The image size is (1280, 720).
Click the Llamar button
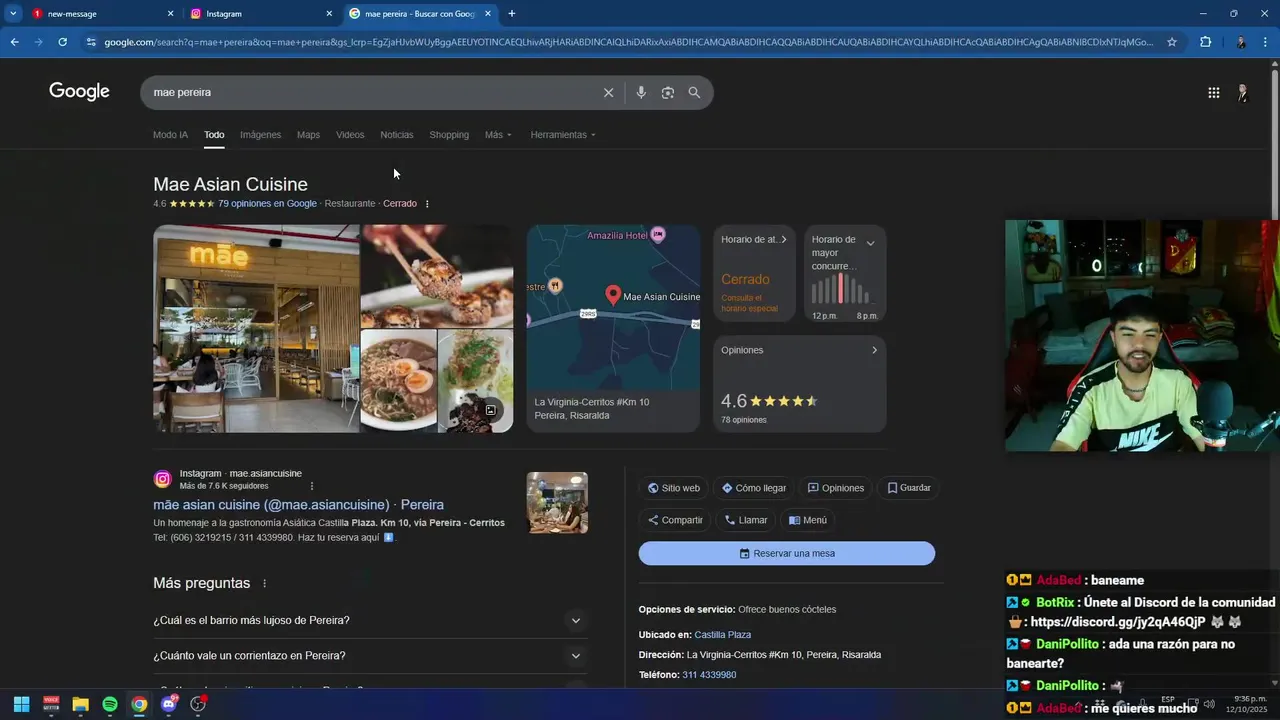pyautogui.click(x=747, y=520)
